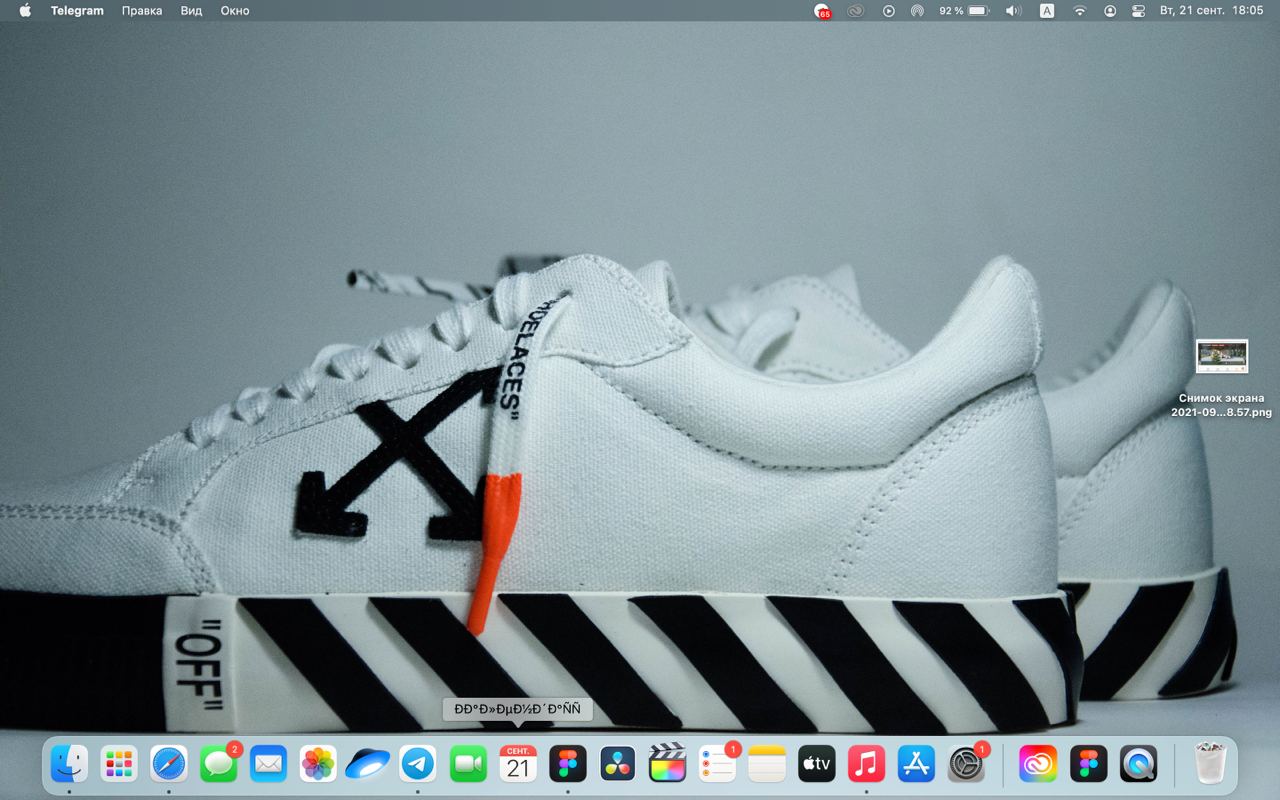Open Reminders from the dock

pos(717,764)
